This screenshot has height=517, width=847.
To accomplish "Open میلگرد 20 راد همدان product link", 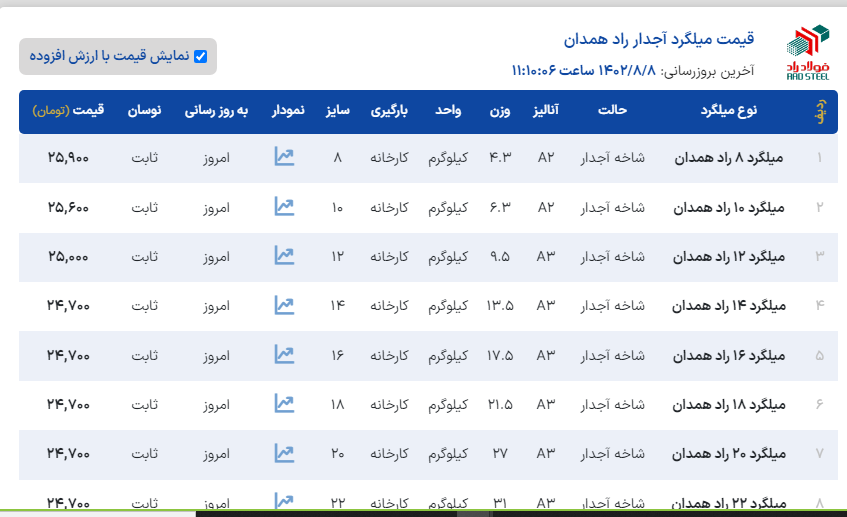I will pos(729,454).
